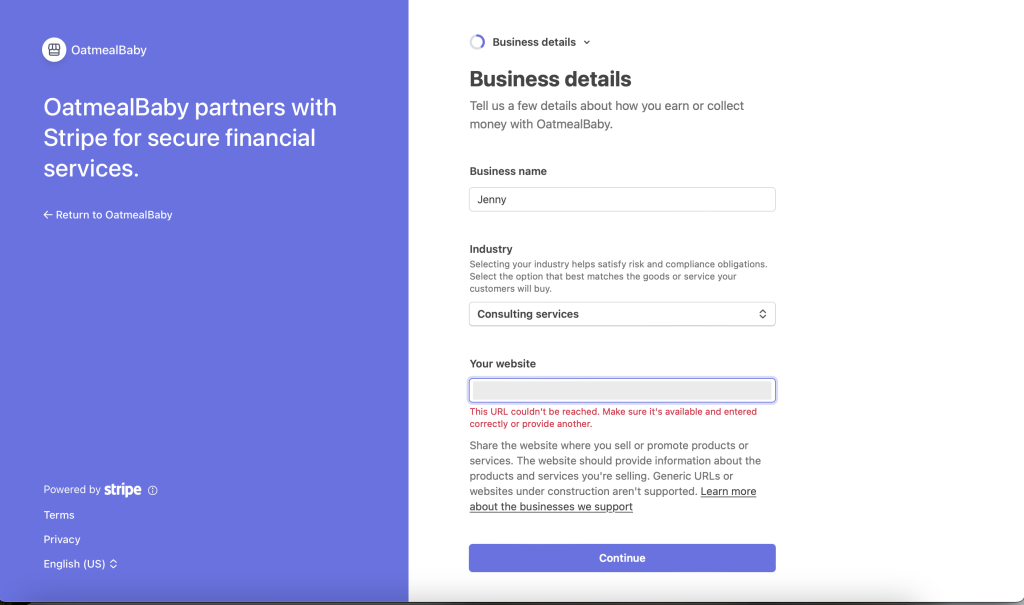Click the info icon next to Stripe

click(x=153, y=490)
